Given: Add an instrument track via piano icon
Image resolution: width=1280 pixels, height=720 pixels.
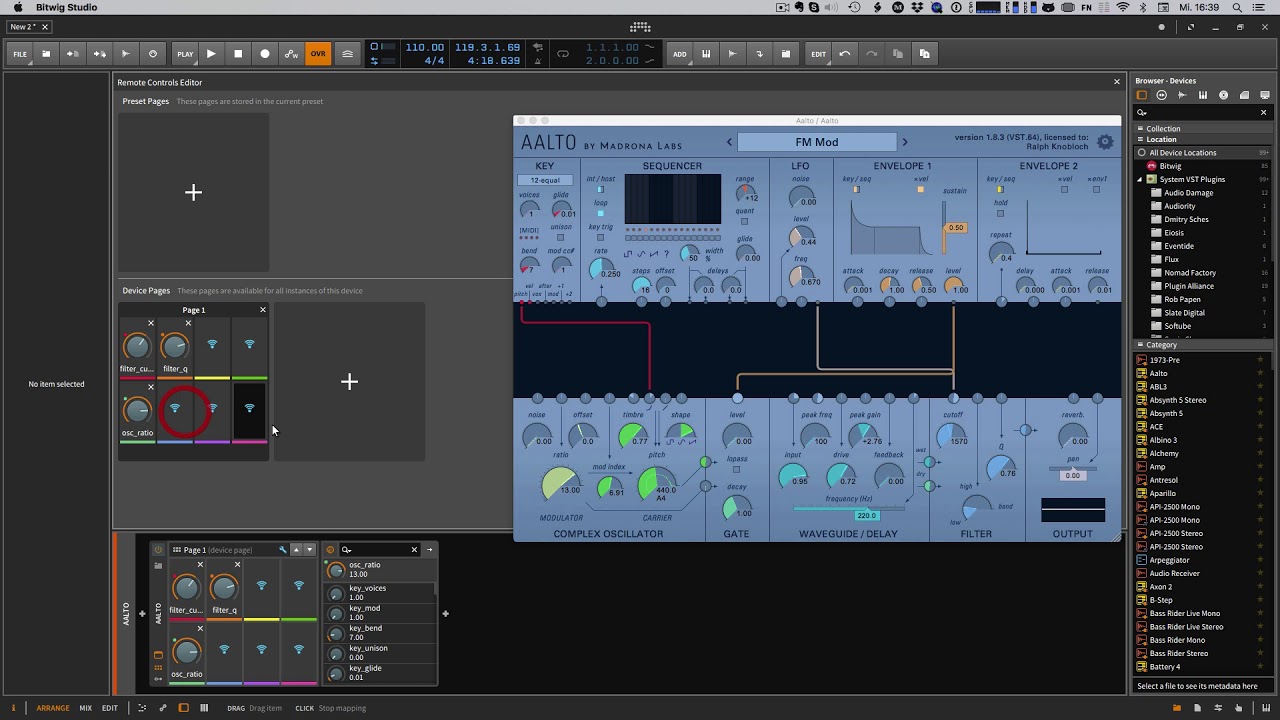Looking at the screenshot, I should click(x=706, y=54).
